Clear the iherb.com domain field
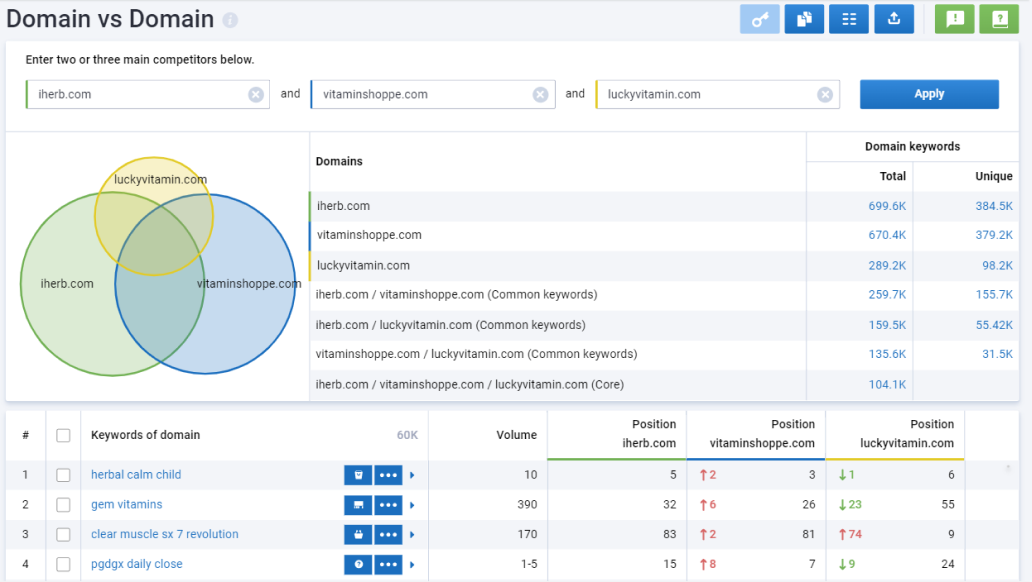The height and width of the screenshot is (582, 1032). click(x=256, y=95)
